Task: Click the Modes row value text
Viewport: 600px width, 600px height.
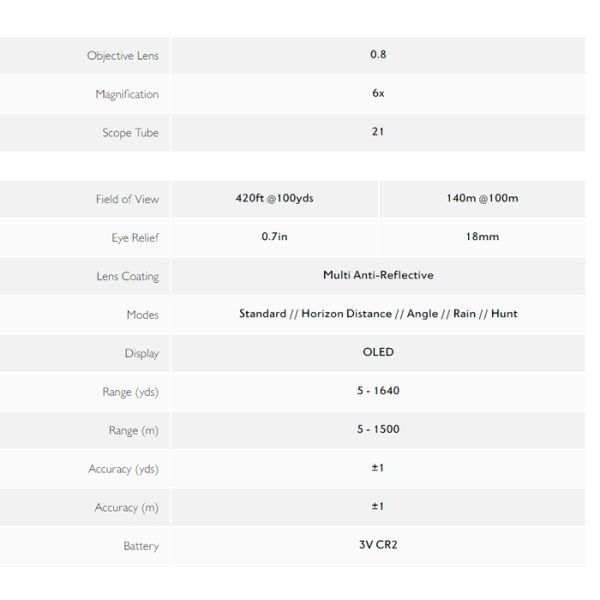Action: click(x=378, y=314)
